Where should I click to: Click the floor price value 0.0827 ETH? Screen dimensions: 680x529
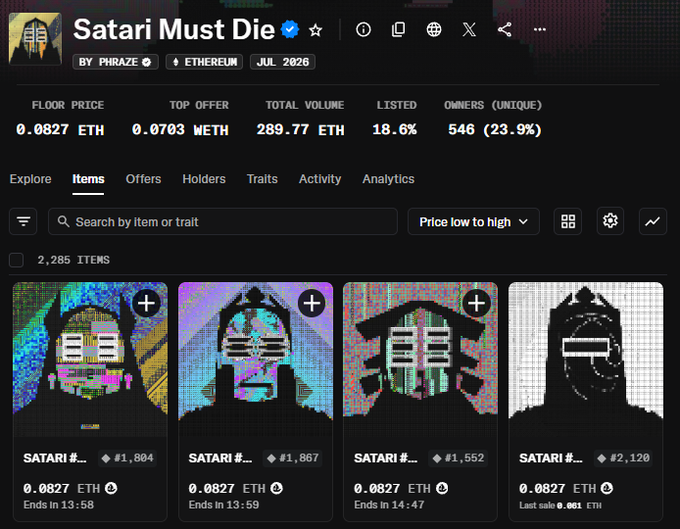60,130
